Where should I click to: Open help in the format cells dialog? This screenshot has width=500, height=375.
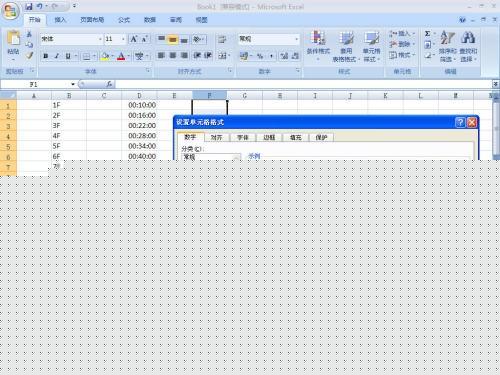[x=460, y=122]
